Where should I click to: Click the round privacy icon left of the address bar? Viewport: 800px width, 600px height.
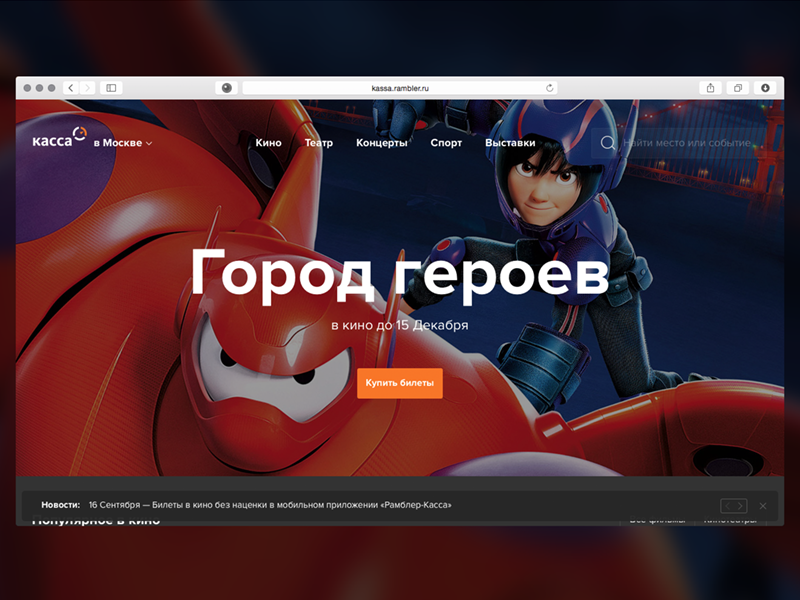pos(227,88)
